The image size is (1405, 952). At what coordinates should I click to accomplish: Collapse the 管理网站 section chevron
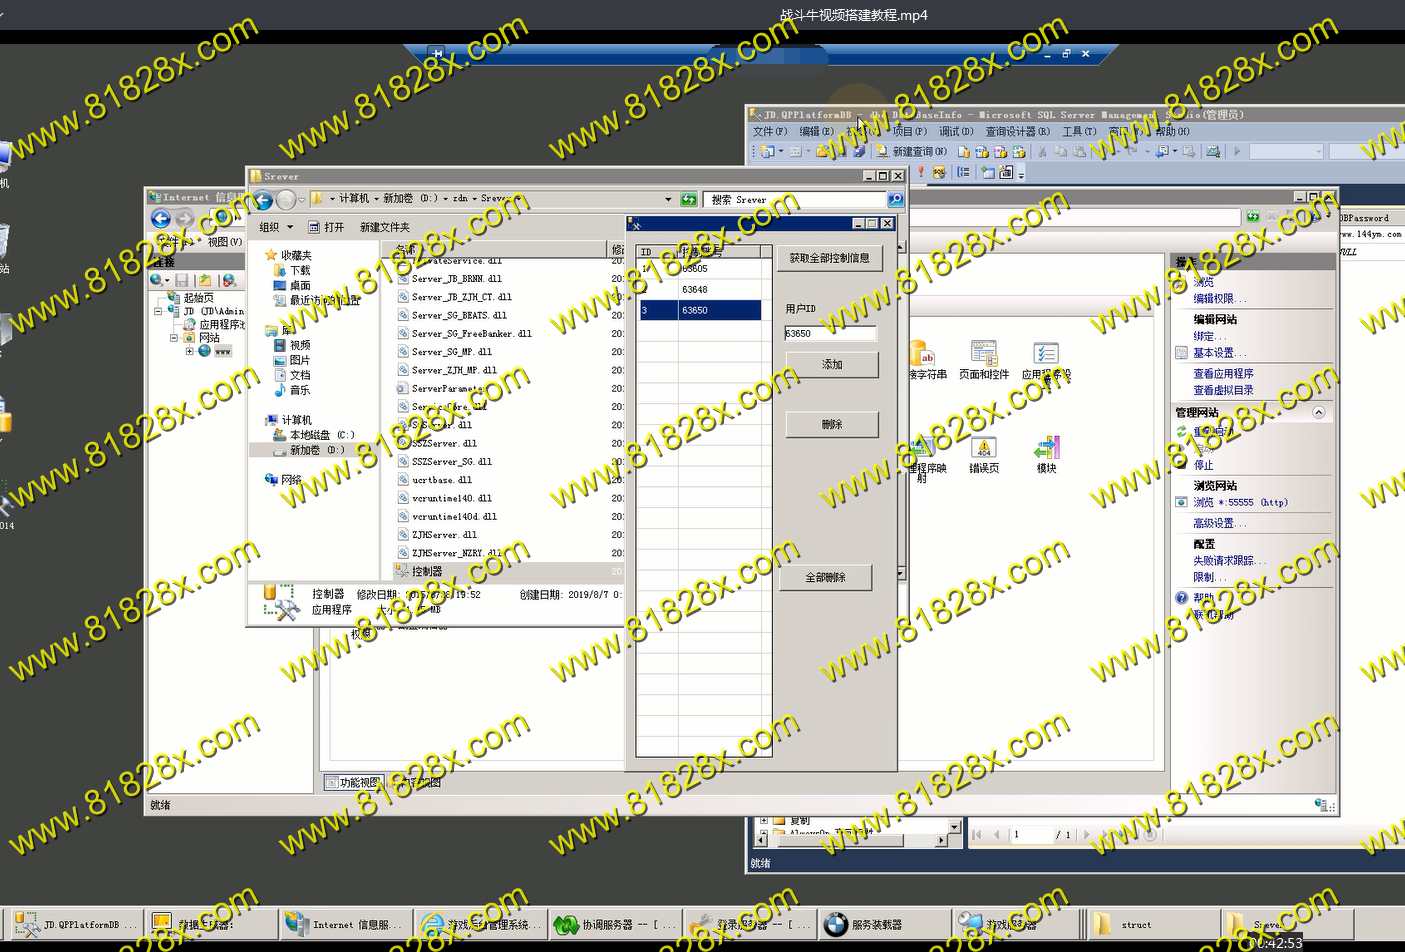click(1318, 412)
